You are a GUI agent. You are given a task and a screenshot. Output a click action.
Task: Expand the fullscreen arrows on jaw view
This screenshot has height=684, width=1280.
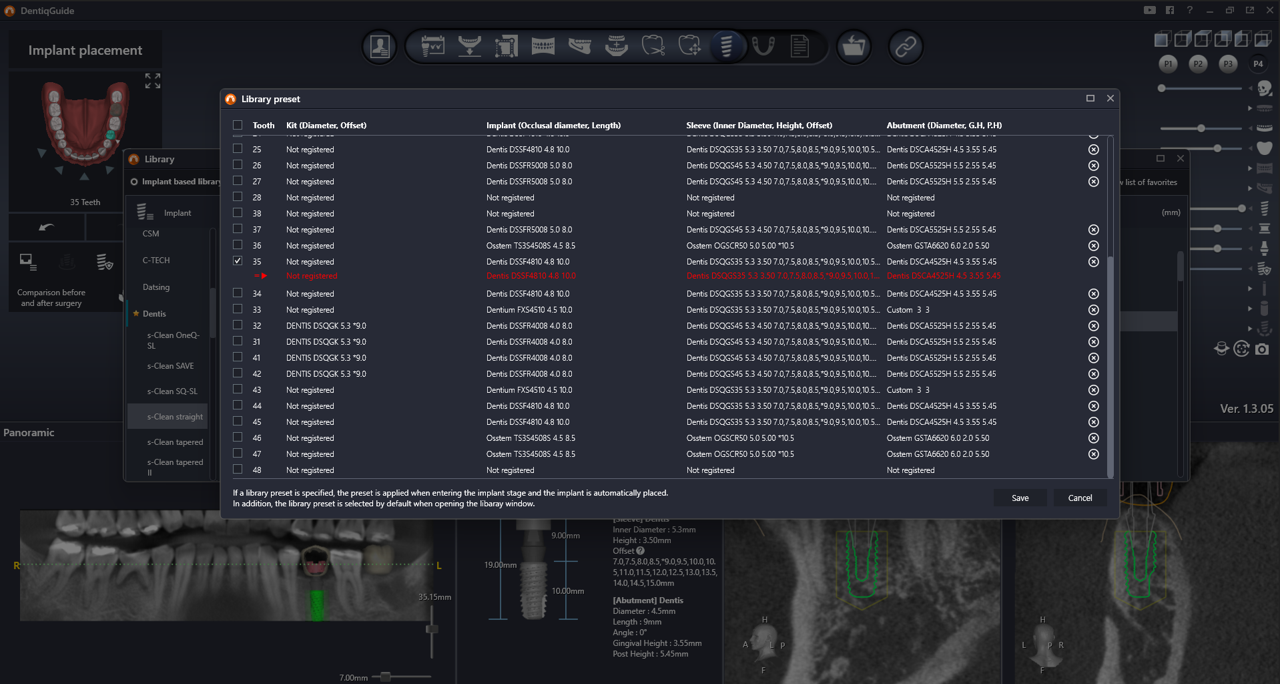(x=152, y=81)
